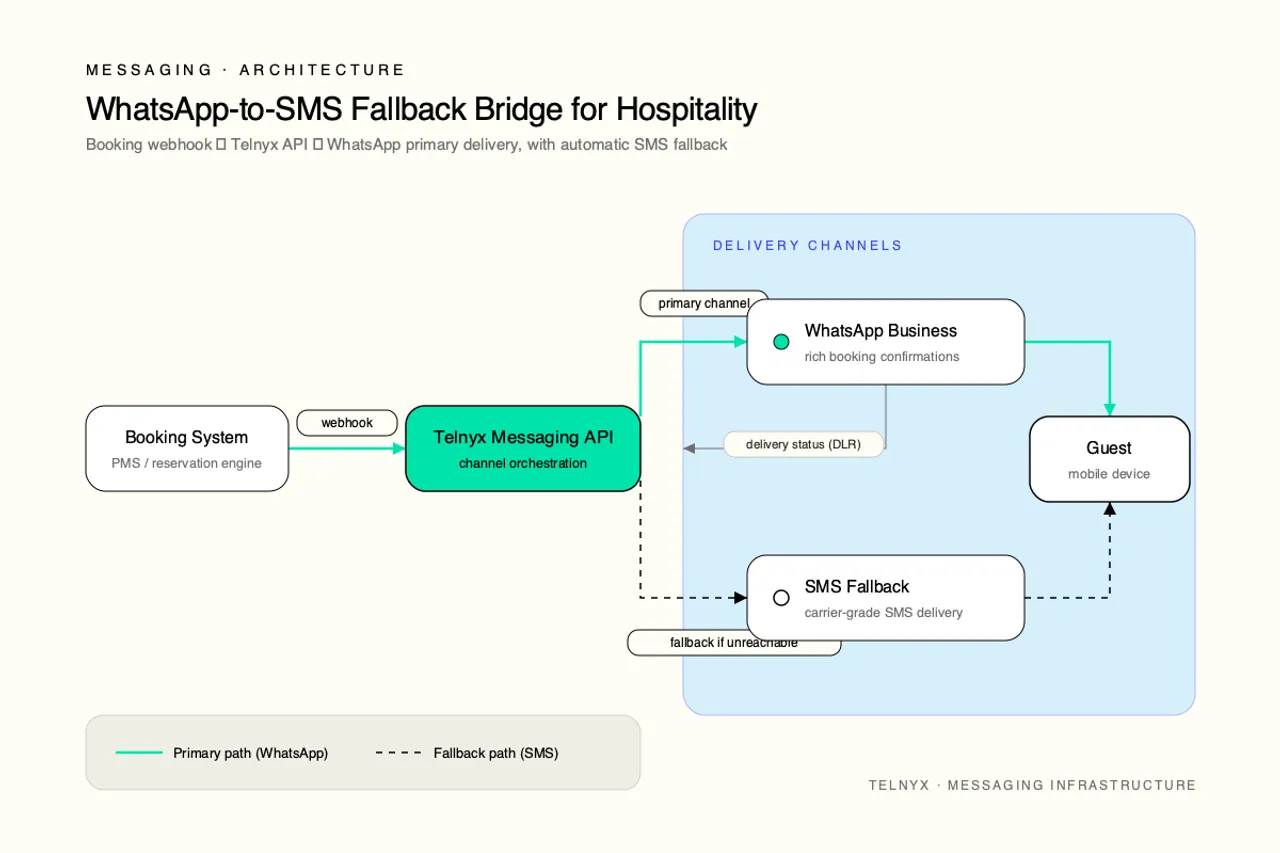The image size is (1280, 853).
Task: Click the subtitle starting with Booking webhook
Action: [x=407, y=144]
